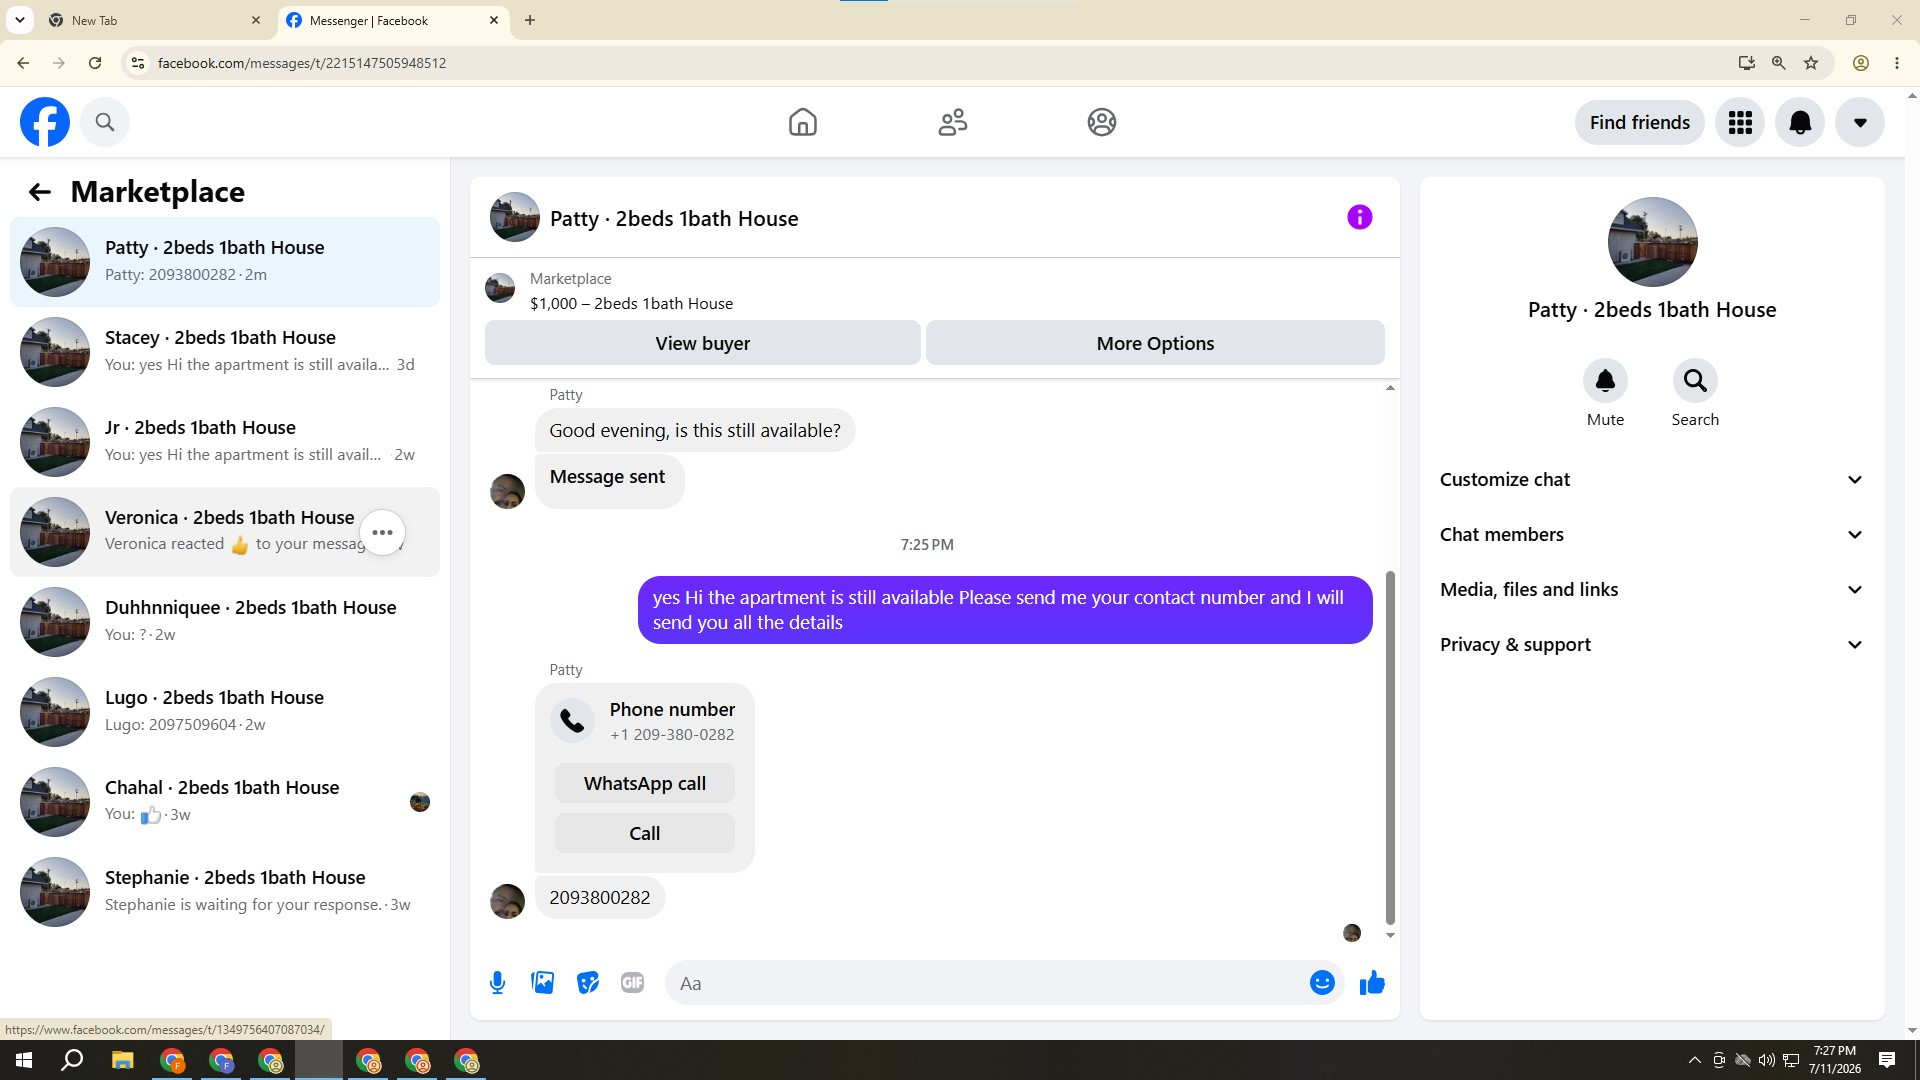The image size is (1920, 1080).
Task: Click the 2093800282 message bubble
Action: (x=600, y=897)
